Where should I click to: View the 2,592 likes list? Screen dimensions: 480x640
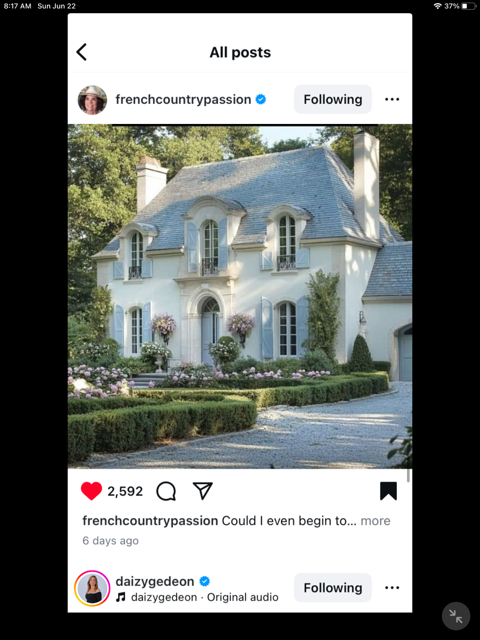pyautogui.click(x=125, y=491)
